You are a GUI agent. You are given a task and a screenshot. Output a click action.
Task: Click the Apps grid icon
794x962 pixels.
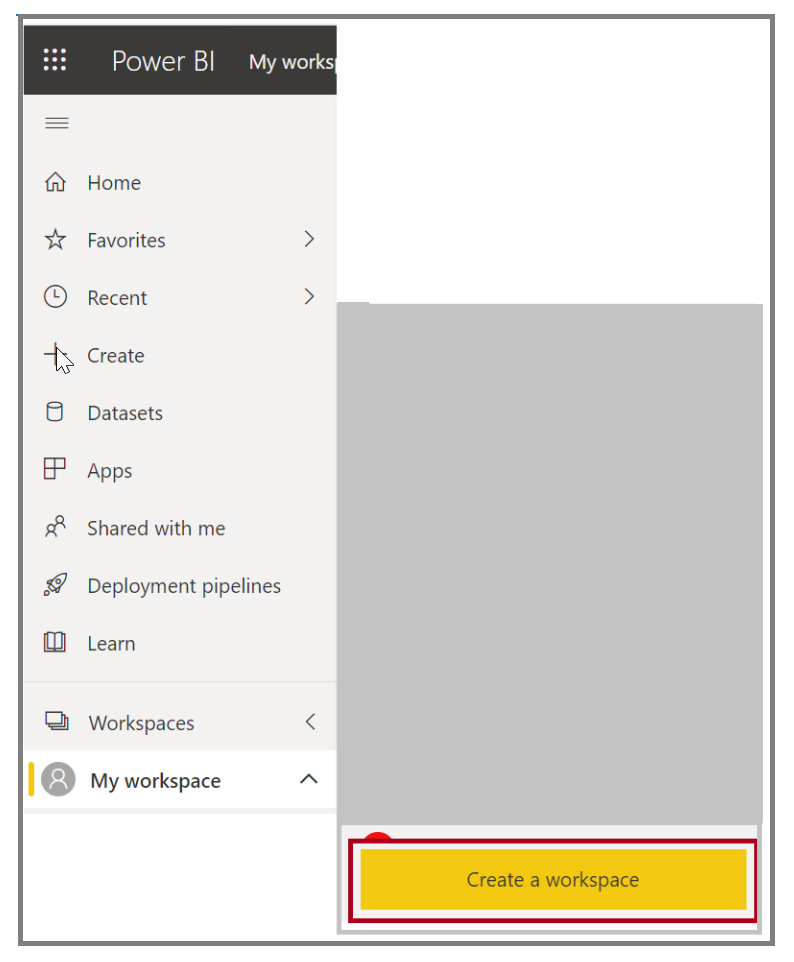tap(55, 469)
